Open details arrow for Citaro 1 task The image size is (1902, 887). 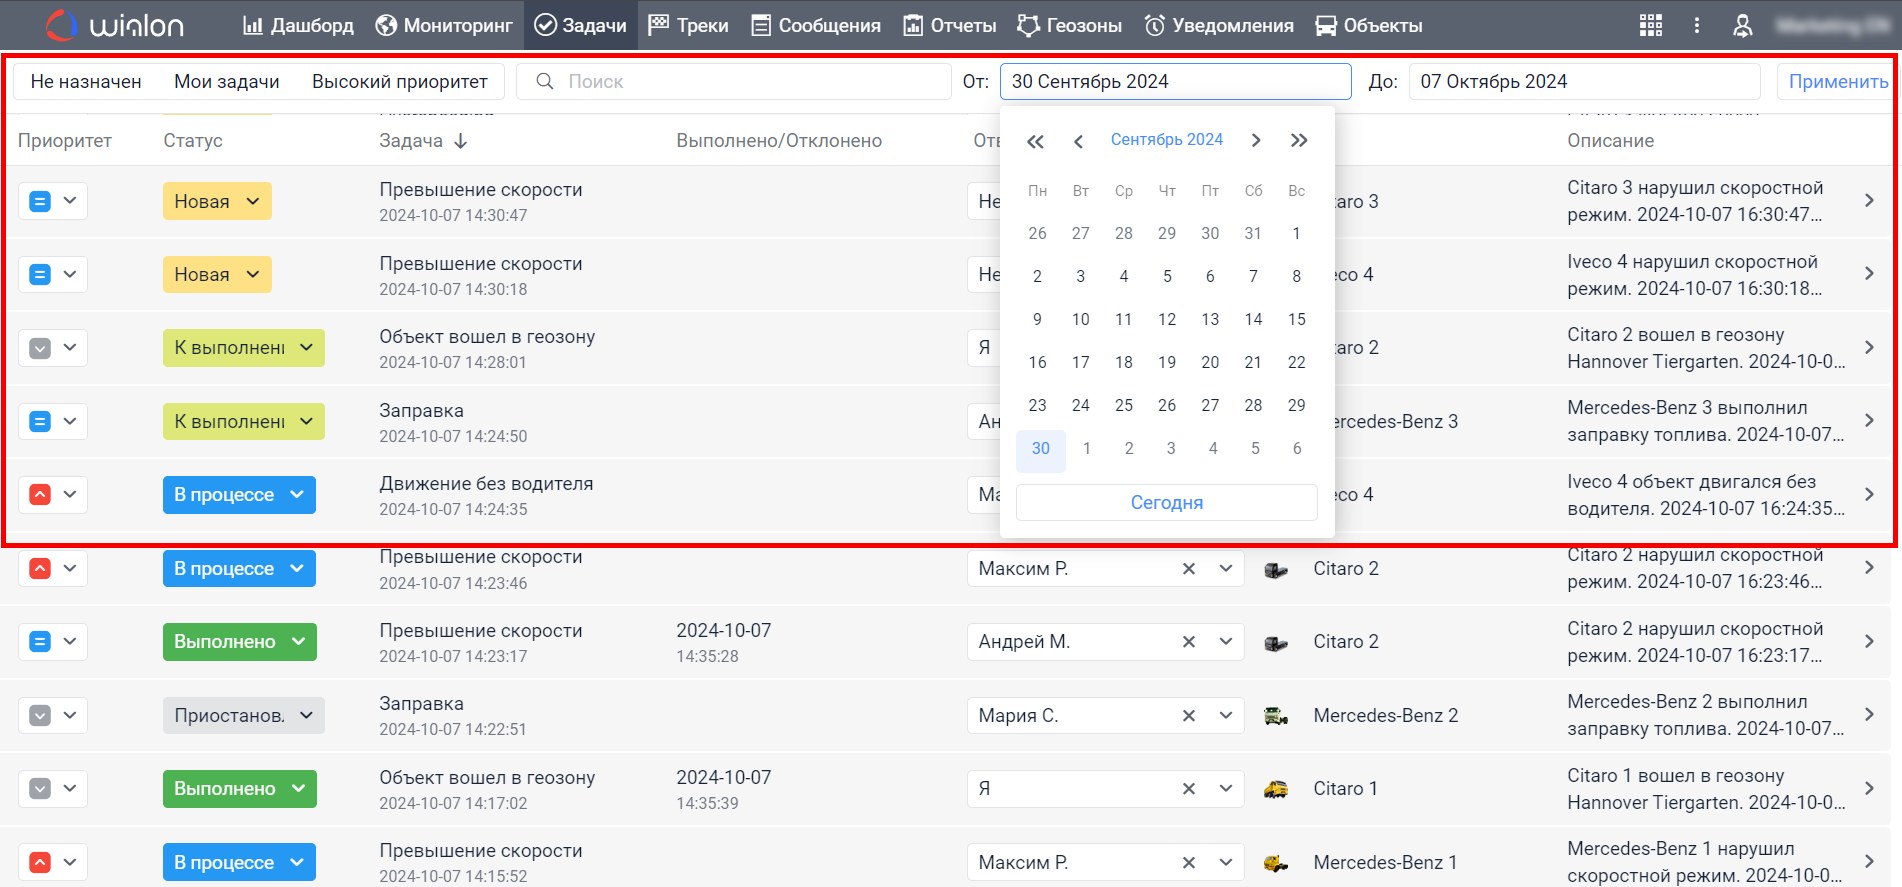1869,788
